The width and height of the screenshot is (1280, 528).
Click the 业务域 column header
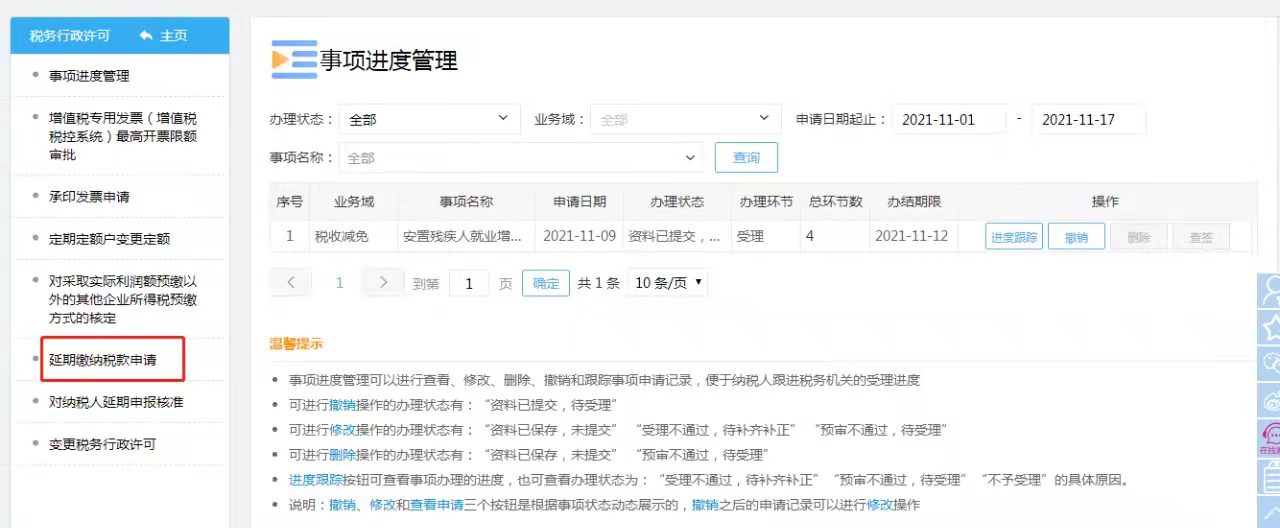[354, 201]
